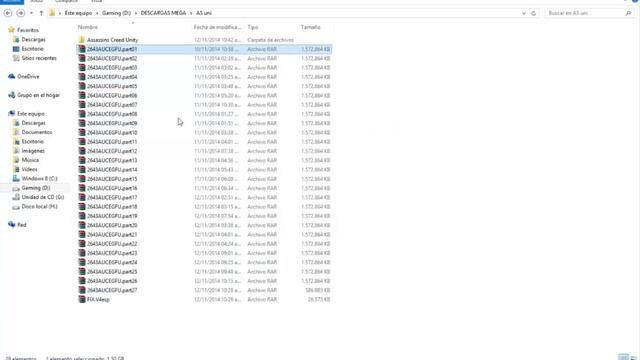Screen dimensions: 640x360
Task: Select 'Gaming (D:)' in the address breadcrumb
Action: coord(116,13)
